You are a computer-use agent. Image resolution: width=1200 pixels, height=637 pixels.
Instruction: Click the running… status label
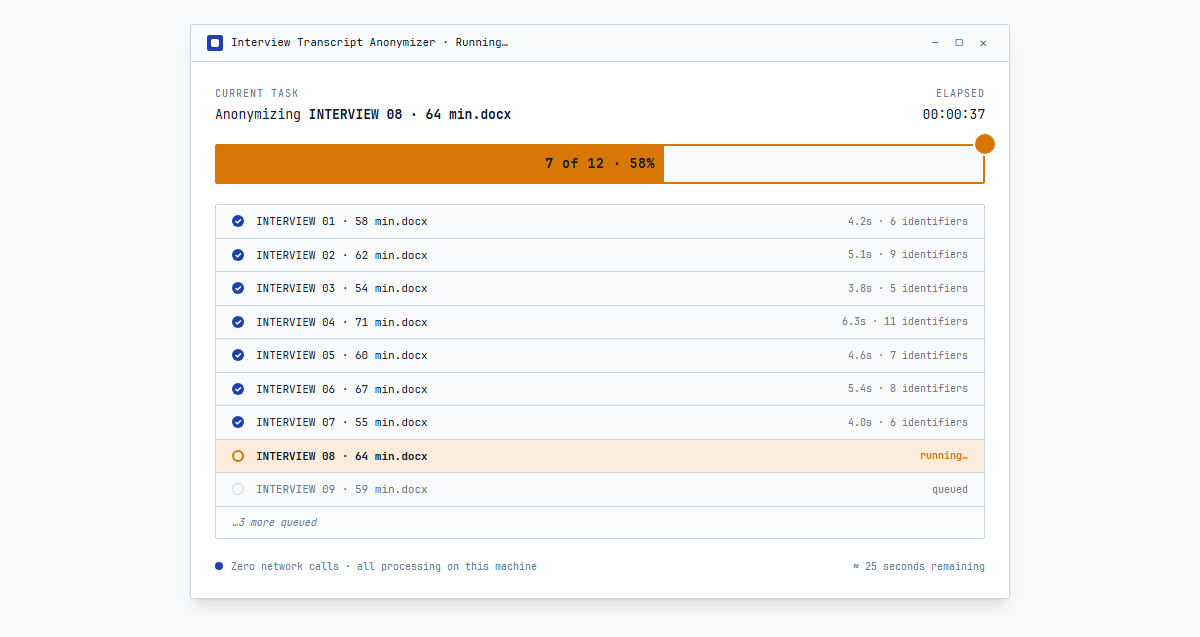(944, 455)
